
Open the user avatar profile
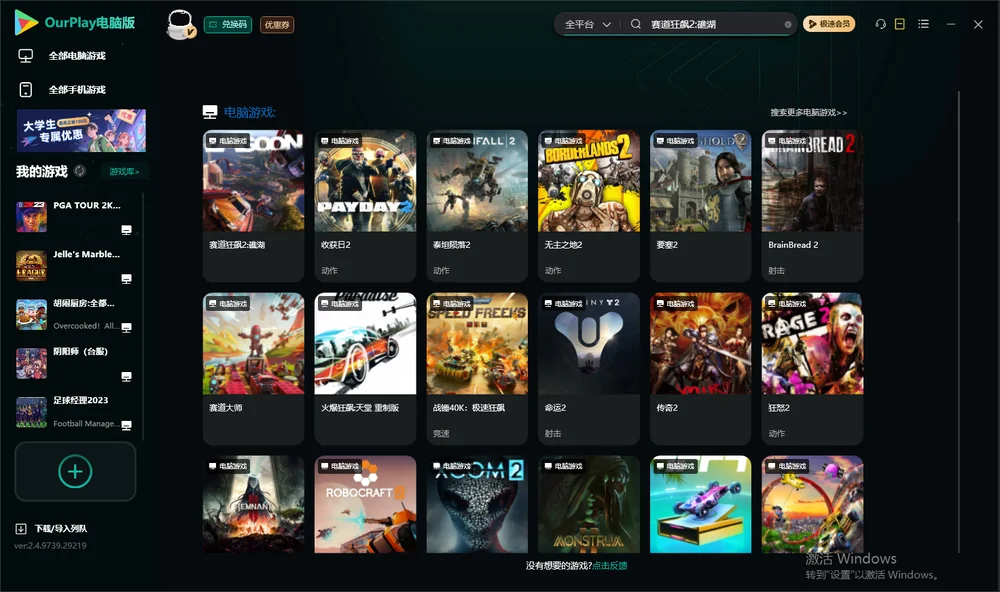(180, 24)
